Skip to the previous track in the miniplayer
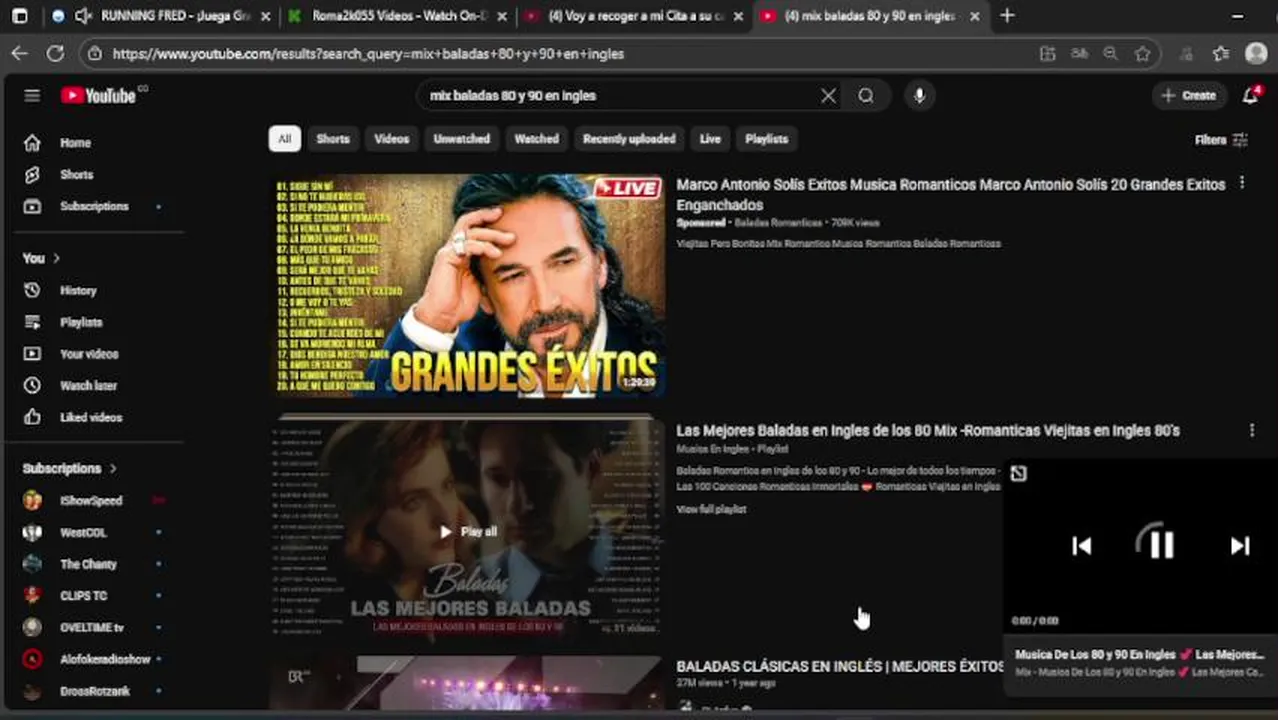The image size is (1278, 720). point(1081,546)
